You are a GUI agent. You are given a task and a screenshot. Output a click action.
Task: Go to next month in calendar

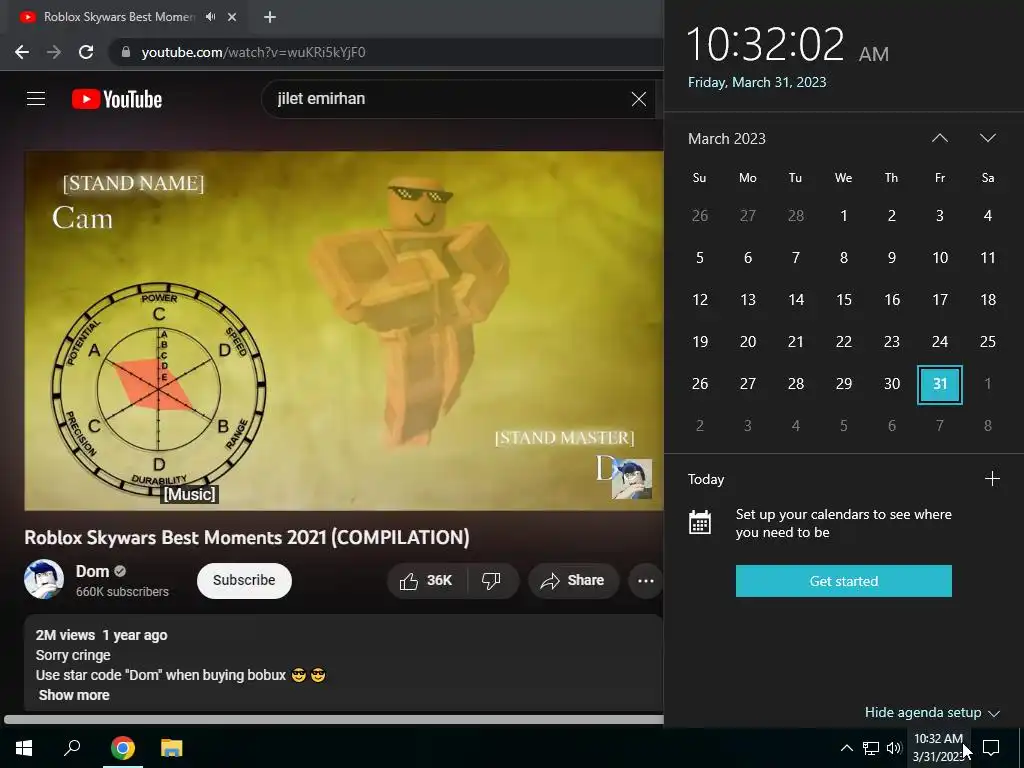(x=988, y=138)
